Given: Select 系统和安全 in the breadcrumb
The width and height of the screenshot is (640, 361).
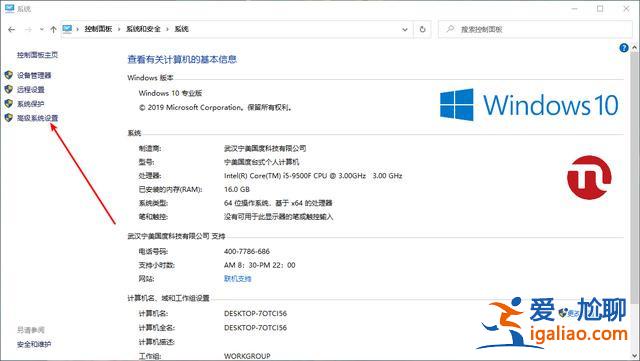Looking at the screenshot, I should click(143, 29).
